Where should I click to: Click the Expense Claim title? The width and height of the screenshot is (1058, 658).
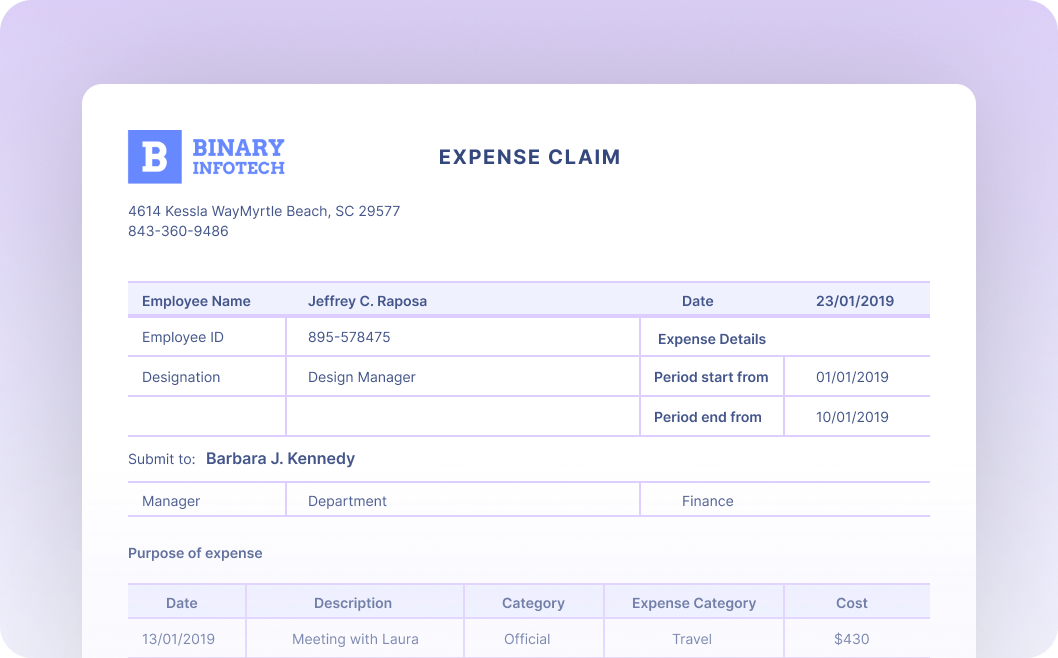529,157
